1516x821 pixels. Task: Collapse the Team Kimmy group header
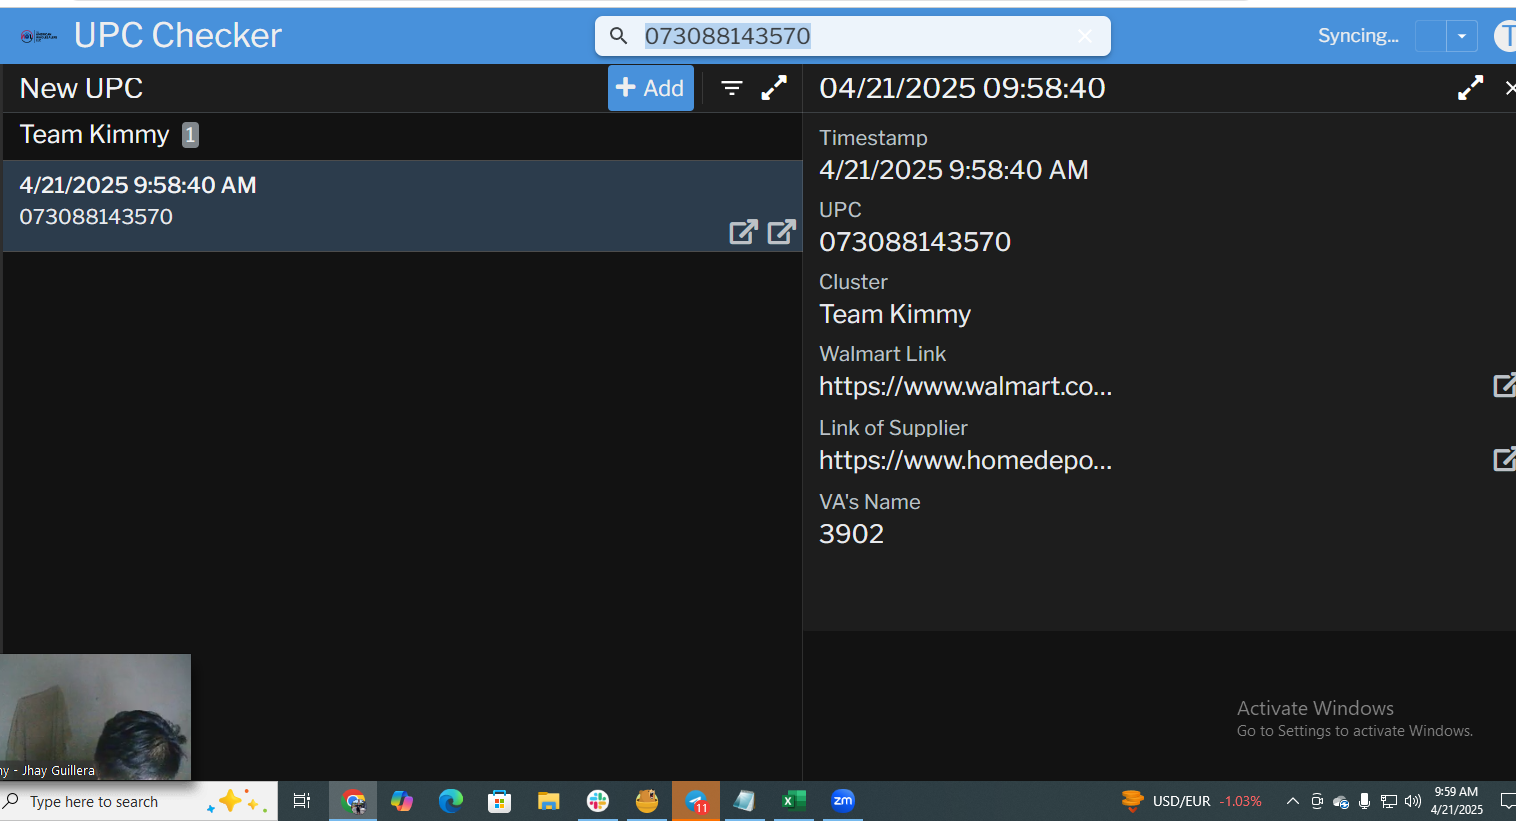tap(95, 135)
